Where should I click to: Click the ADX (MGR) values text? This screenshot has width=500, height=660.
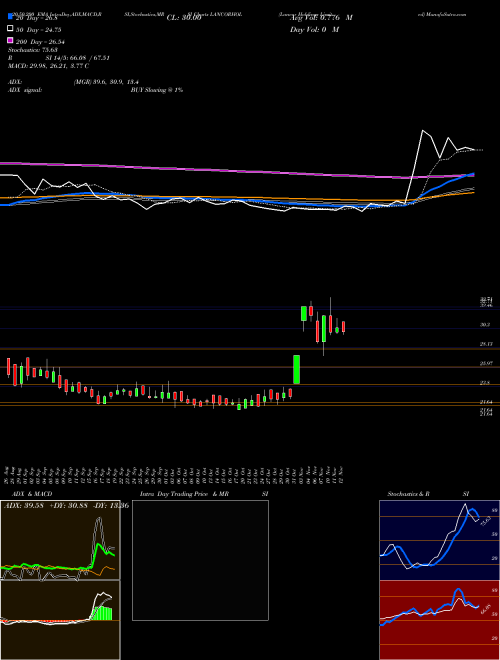click(106, 82)
